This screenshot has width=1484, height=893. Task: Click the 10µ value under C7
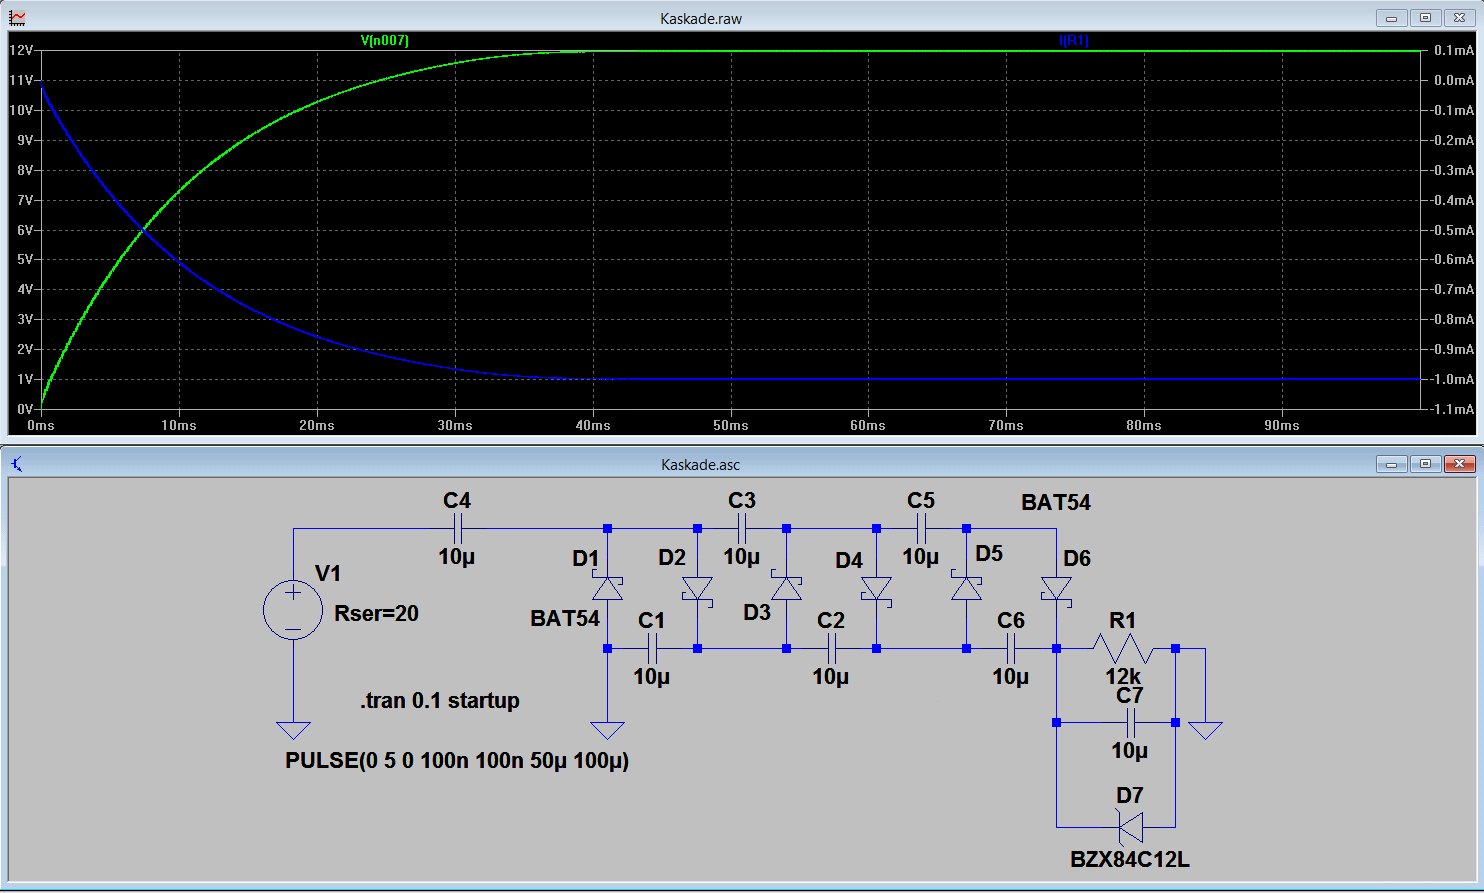click(x=1130, y=751)
